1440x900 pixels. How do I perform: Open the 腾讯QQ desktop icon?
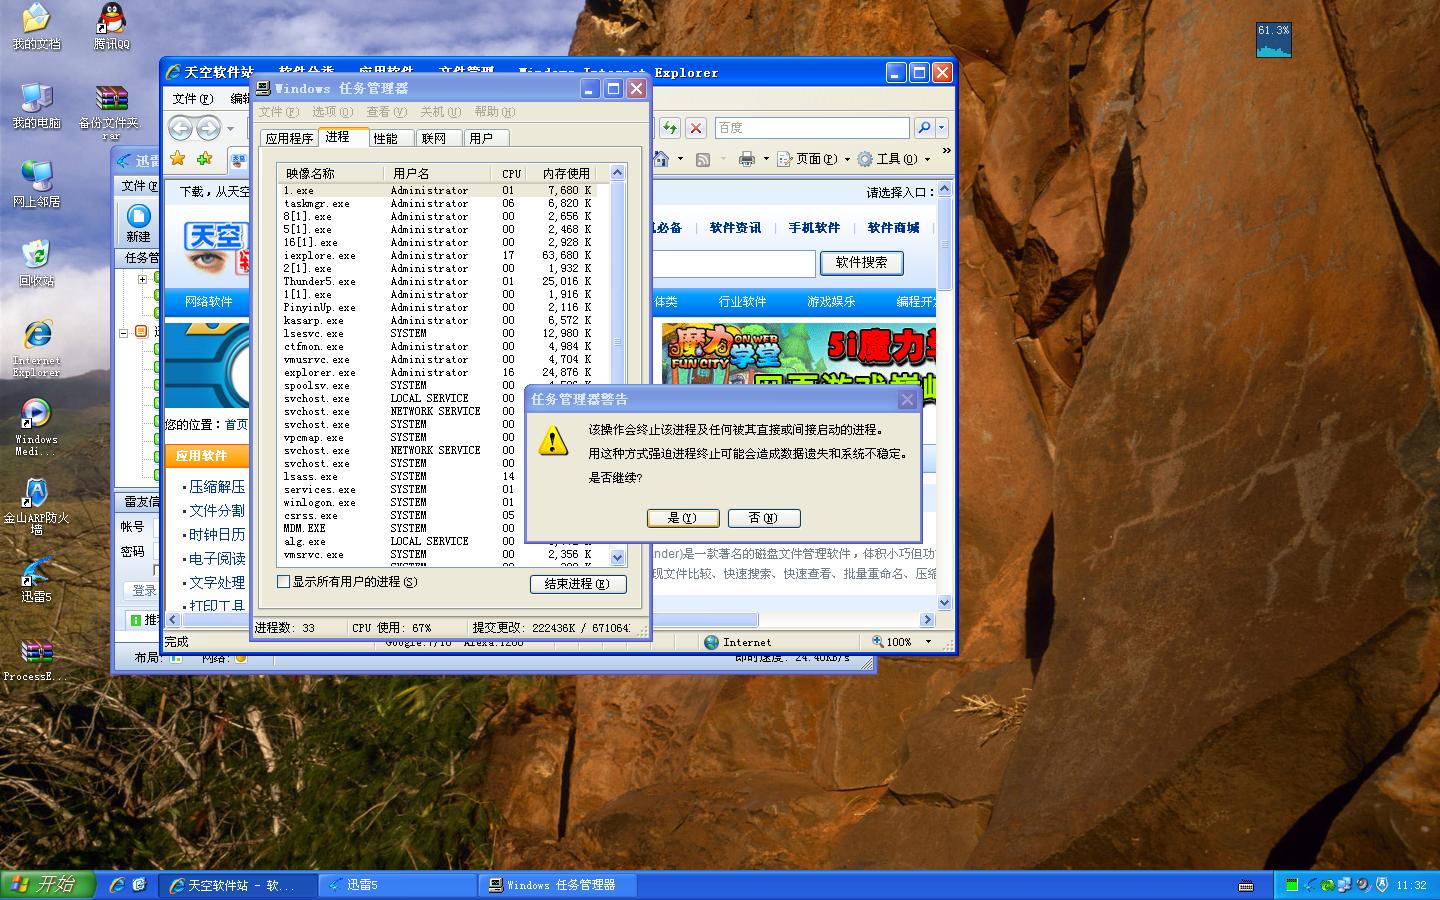pyautogui.click(x=111, y=27)
